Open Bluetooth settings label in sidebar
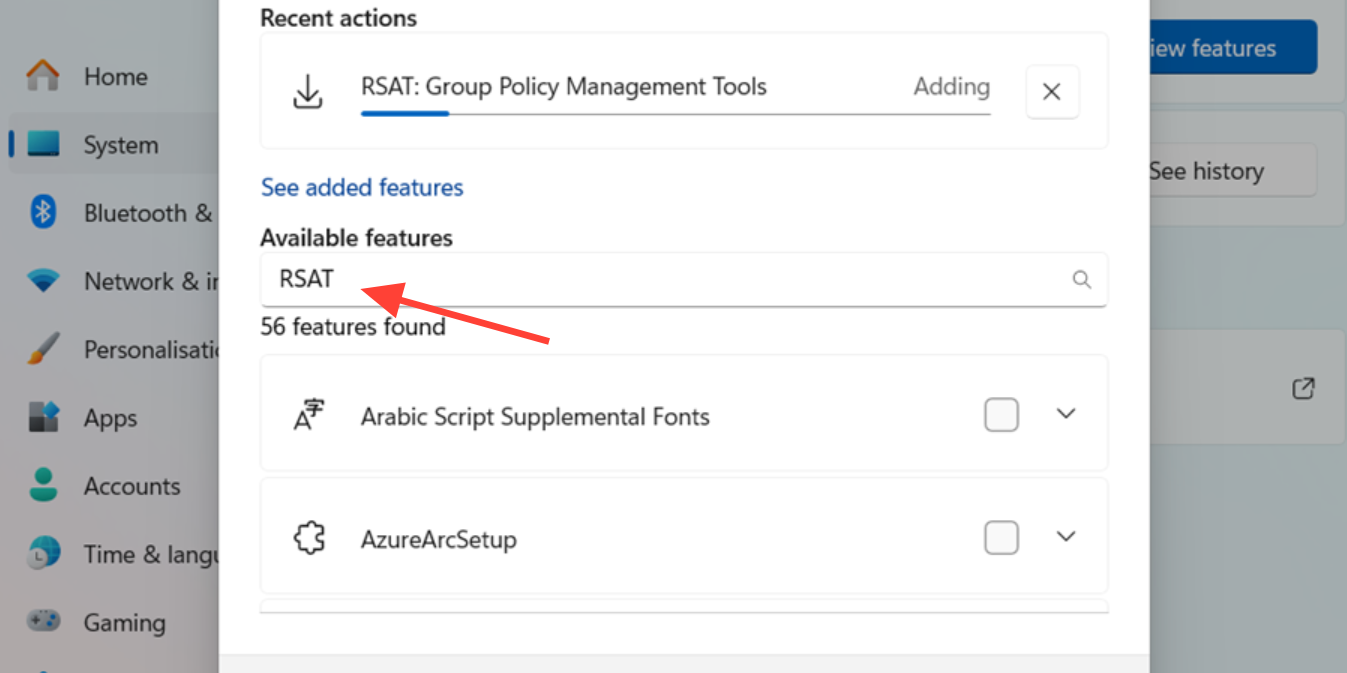The height and width of the screenshot is (673, 1347). tap(148, 213)
